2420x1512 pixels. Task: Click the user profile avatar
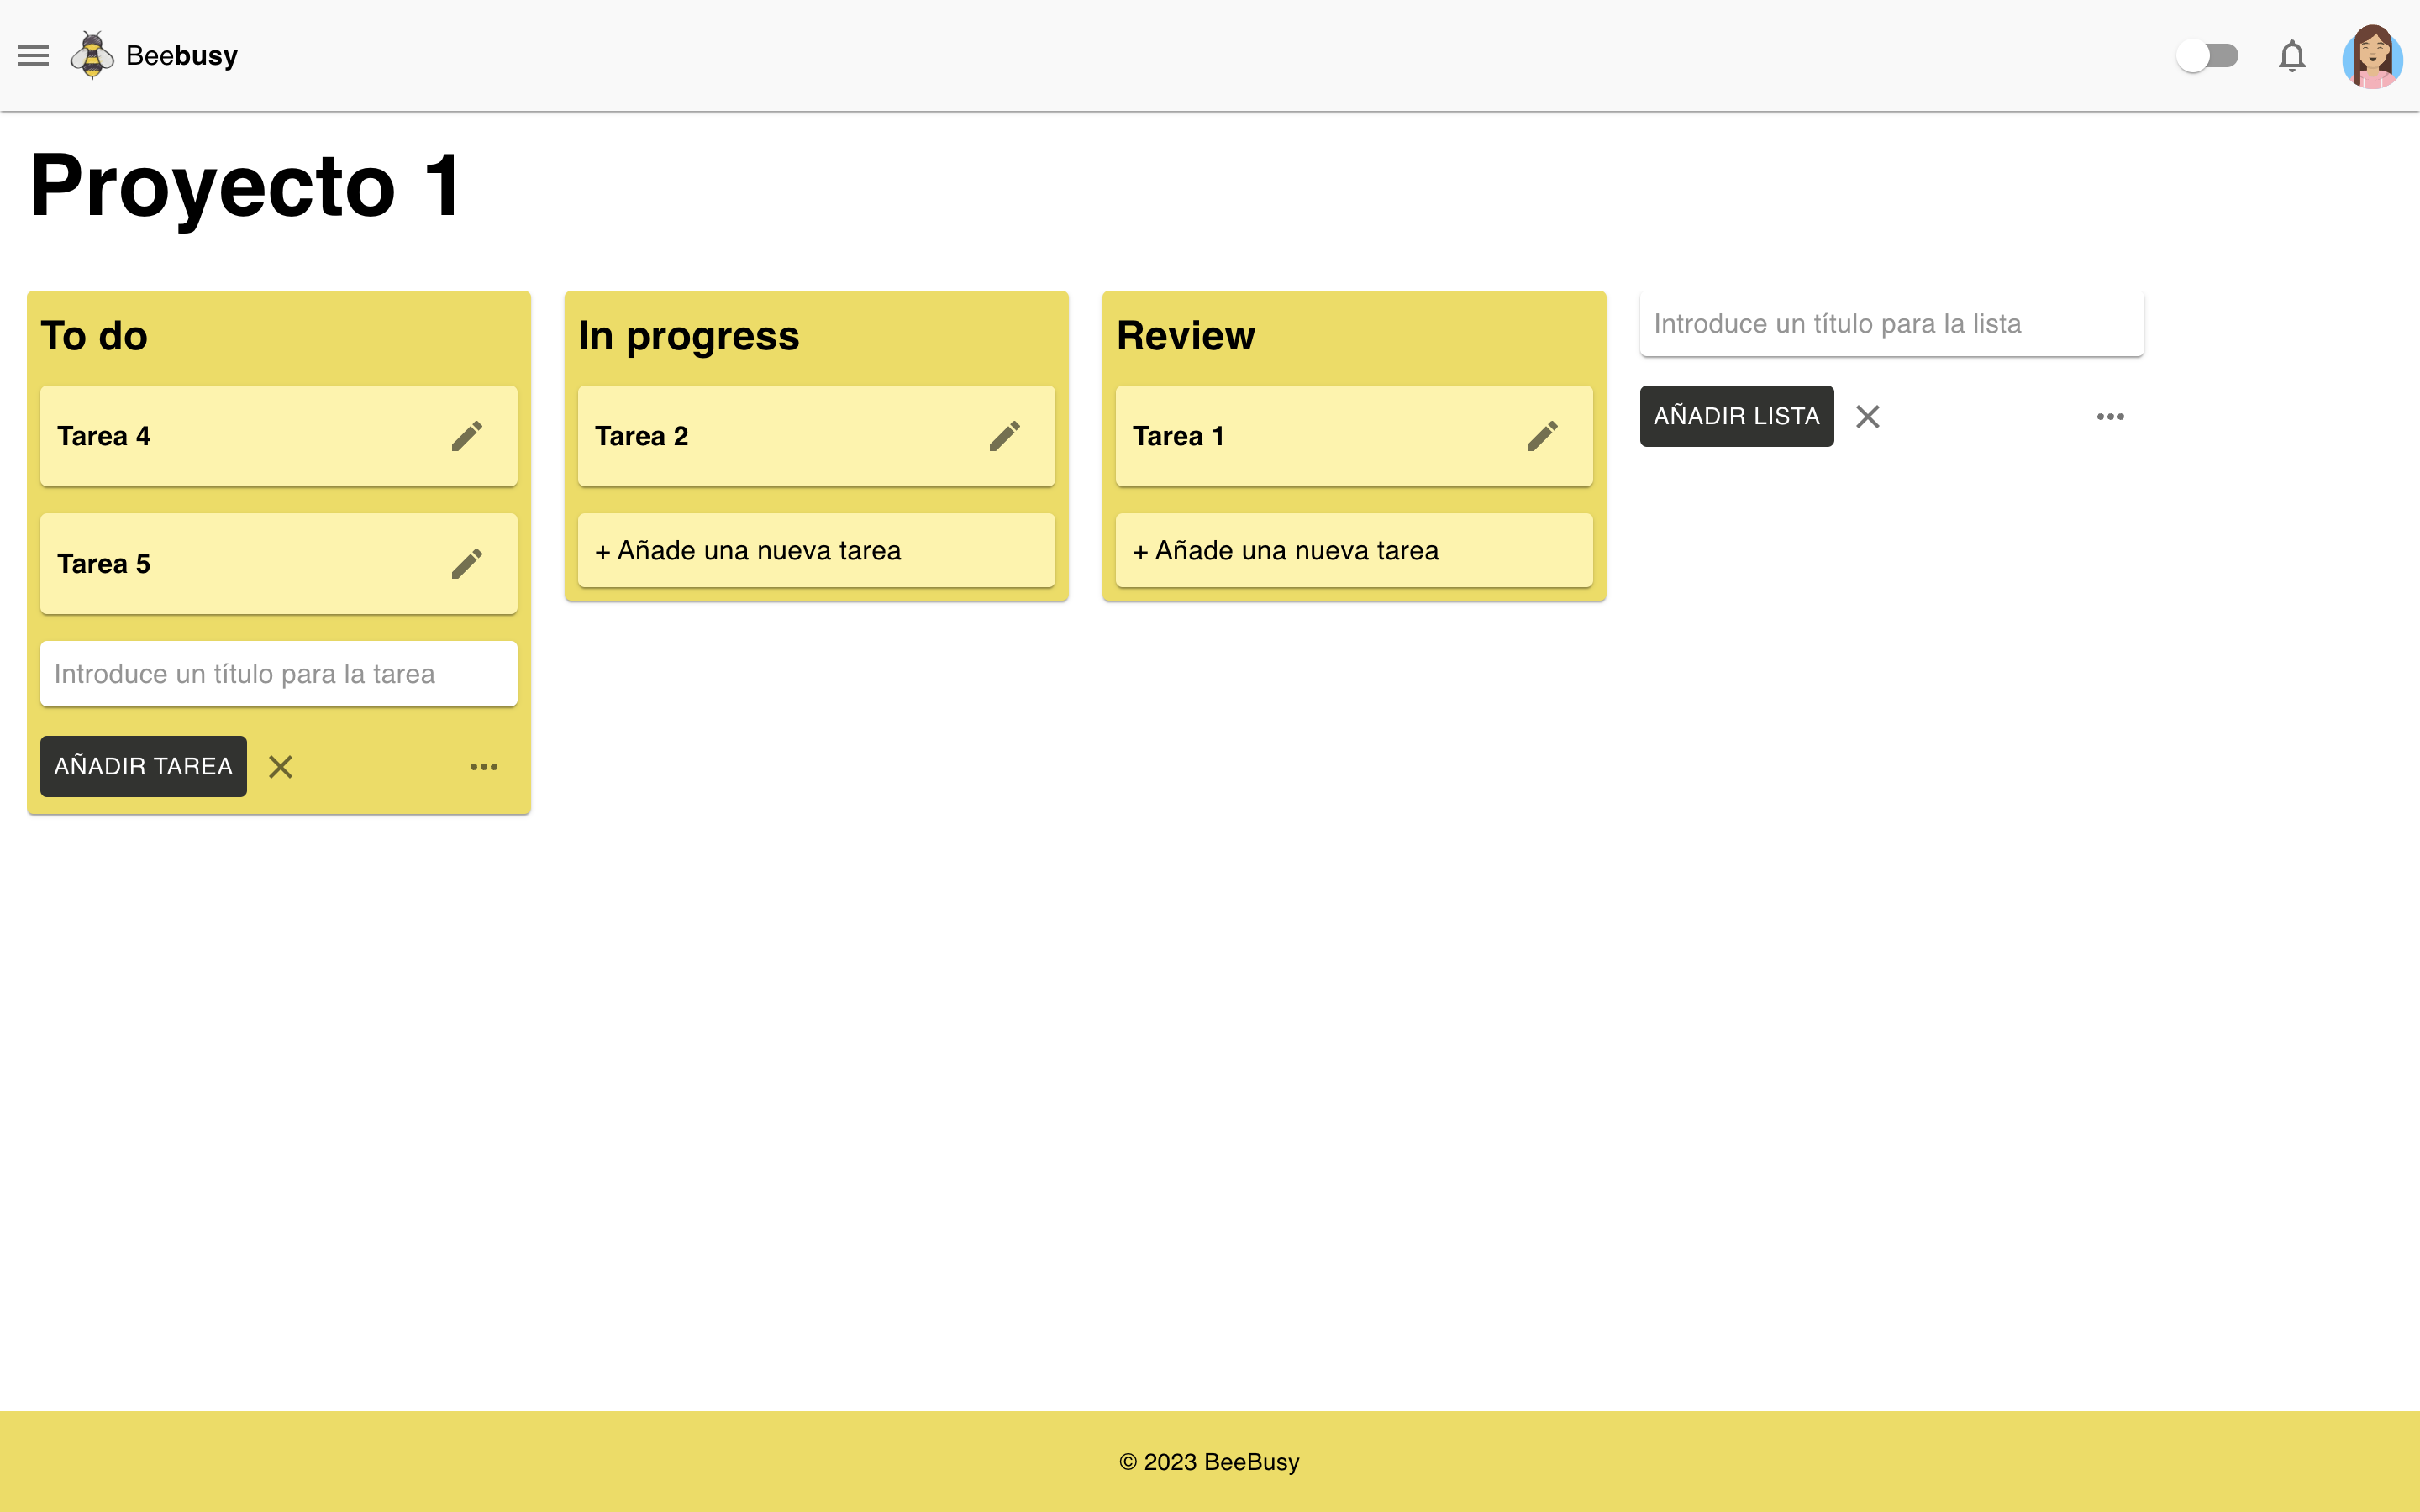(2374, 57)
